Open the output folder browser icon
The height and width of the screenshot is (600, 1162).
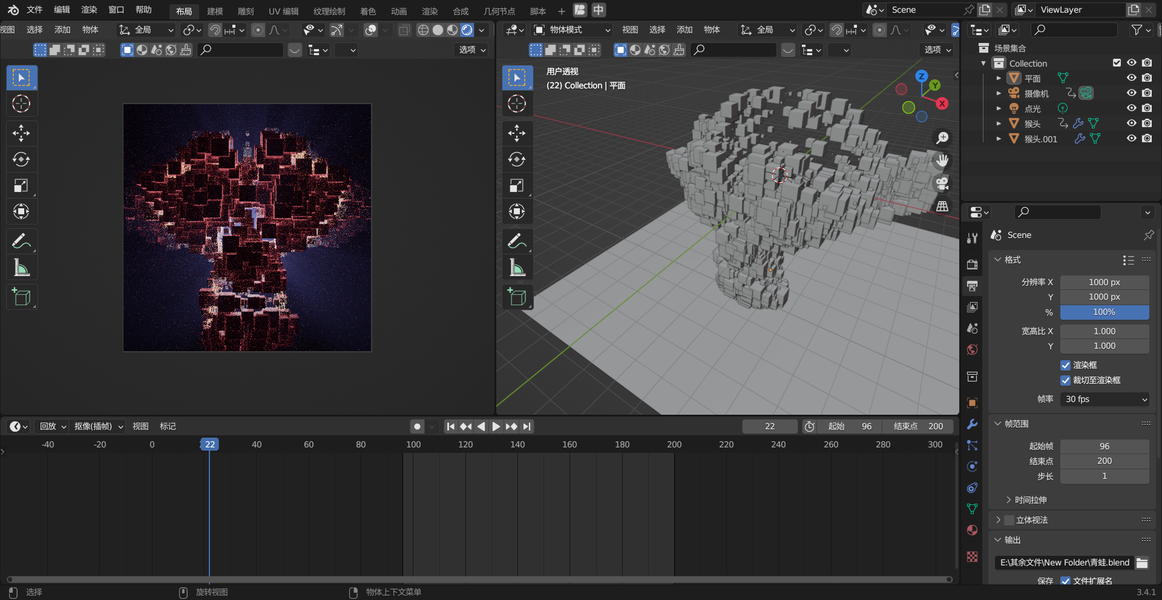pos(1142,563)
